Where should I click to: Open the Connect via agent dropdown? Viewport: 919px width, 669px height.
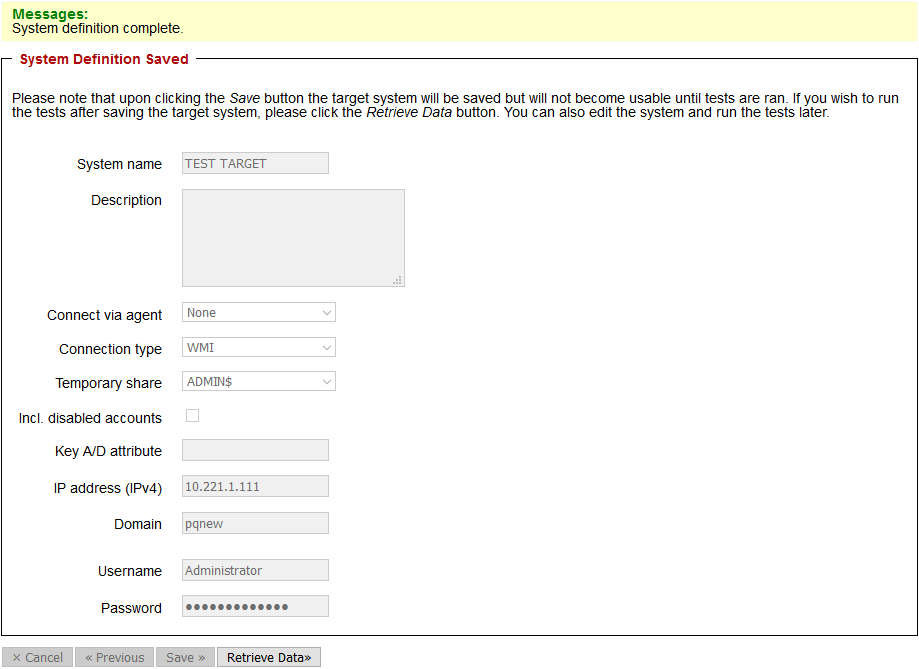[x=258, y=313]
